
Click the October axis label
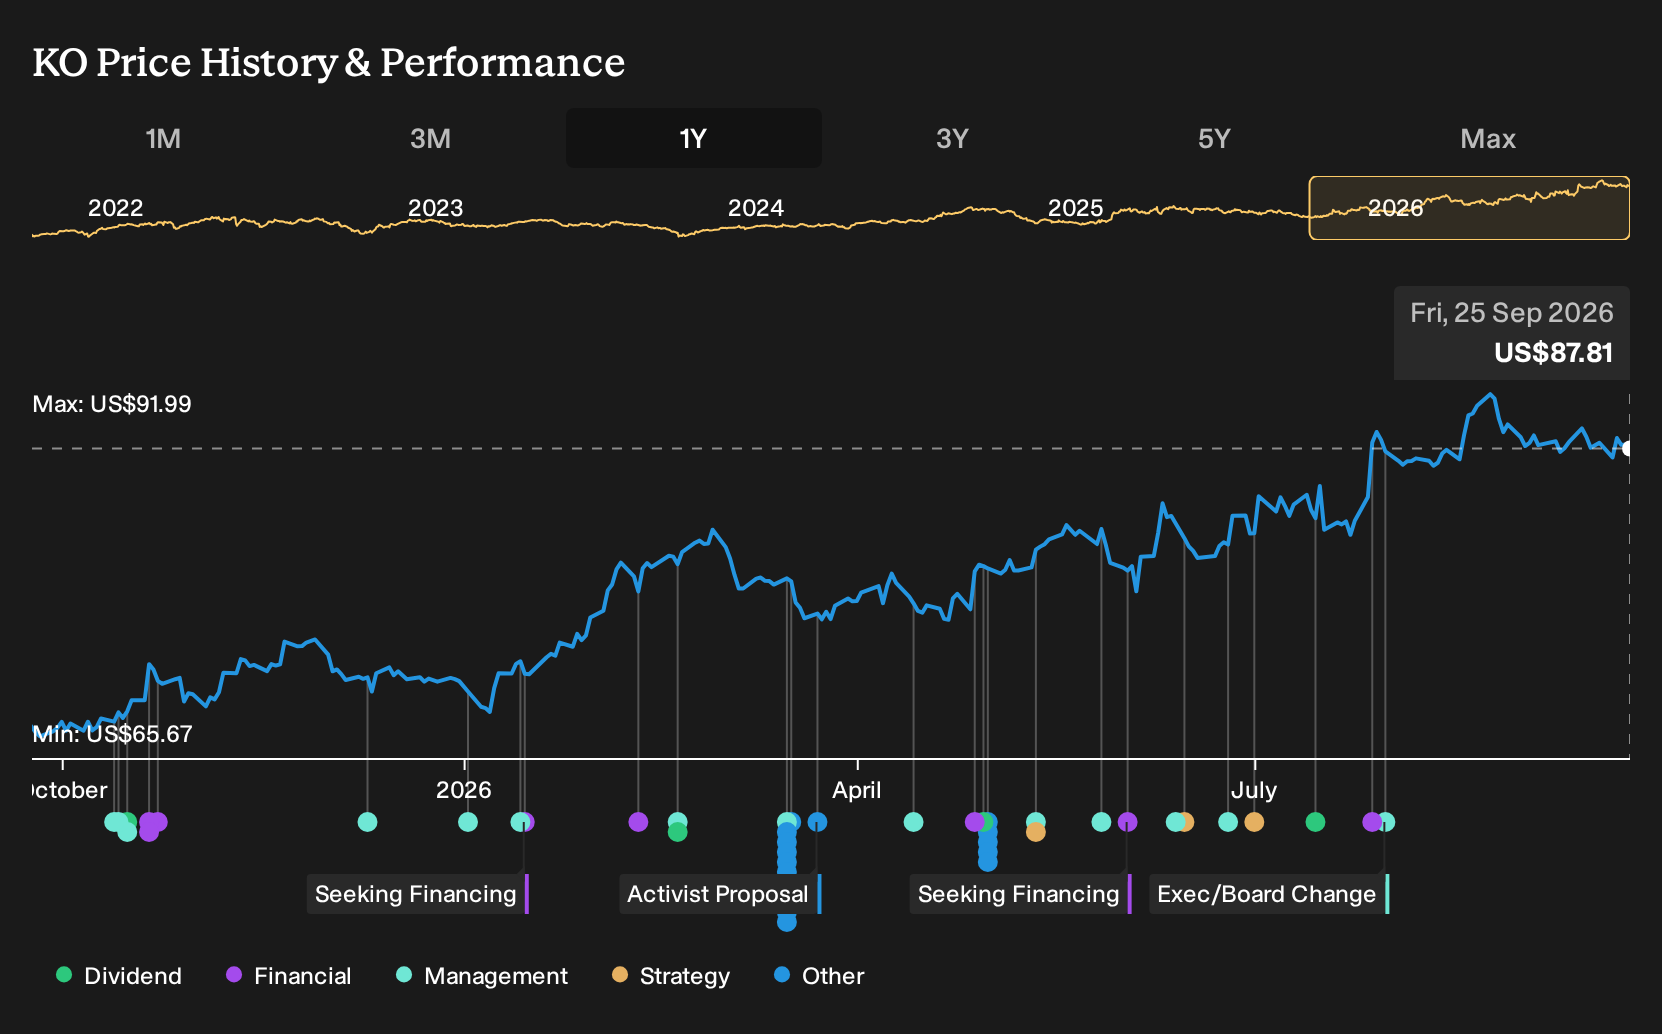pyautogui.click(x=70, y=790)
